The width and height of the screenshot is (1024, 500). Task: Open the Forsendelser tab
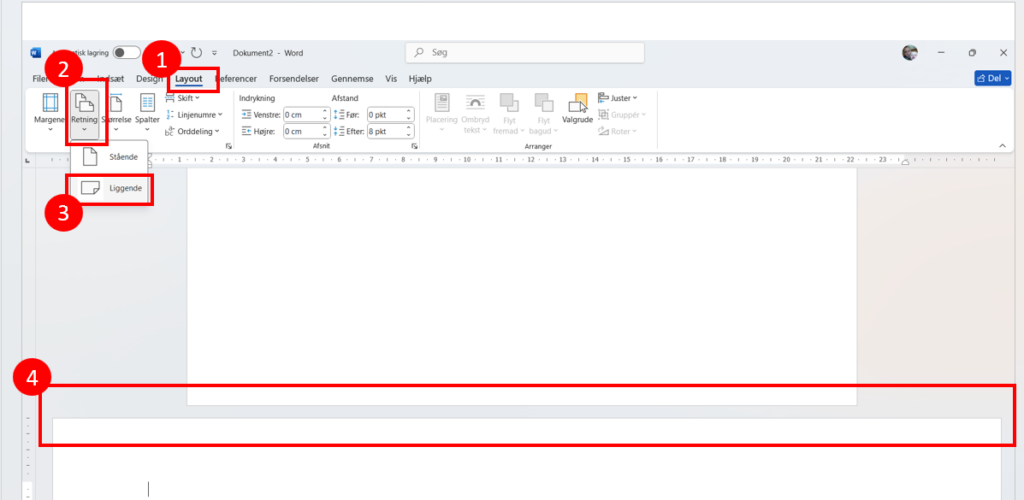(x=294, y=79)
